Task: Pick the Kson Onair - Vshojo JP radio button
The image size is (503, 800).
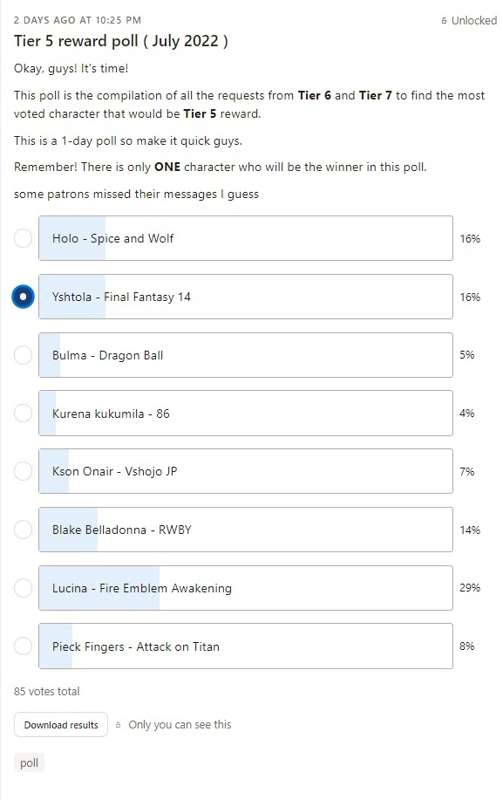Action: click(x=23, y=471)
